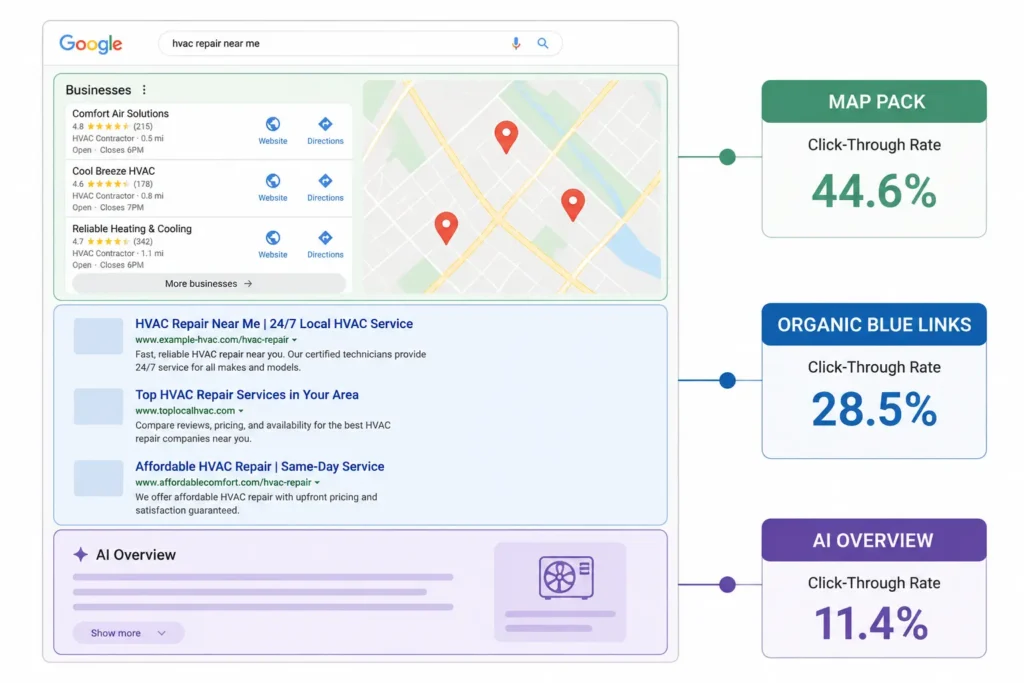The image size is (1024, 683).
Task: Click the More businesses button
Action: 208,283
